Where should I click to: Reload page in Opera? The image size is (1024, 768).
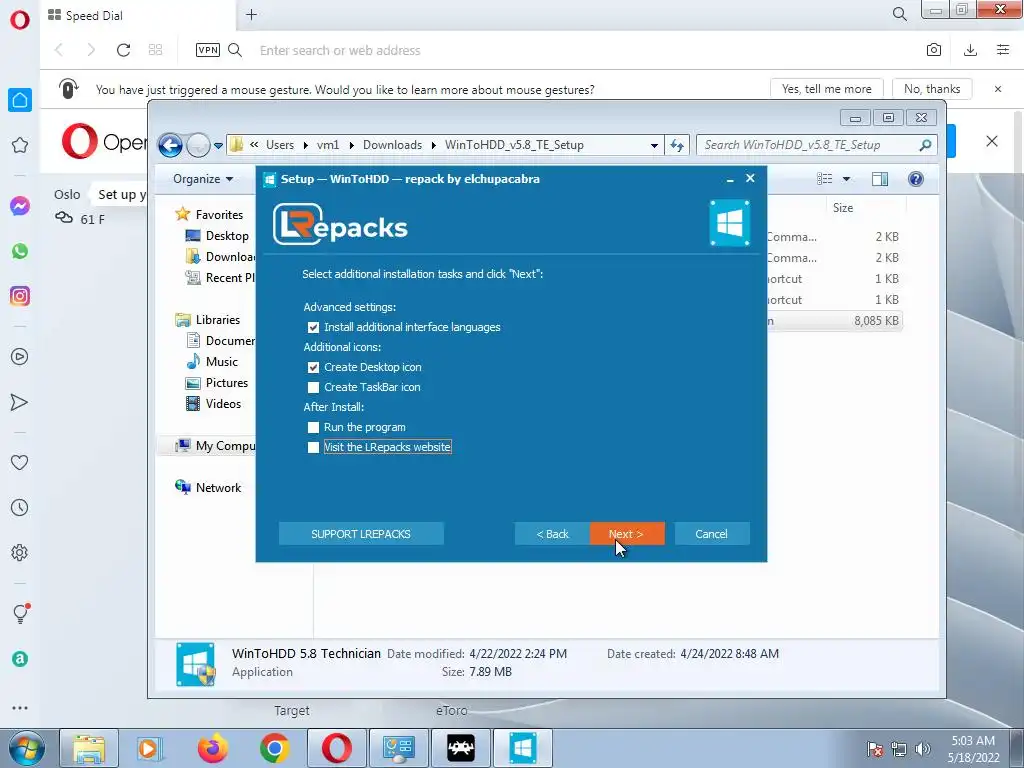pyautogui.click(x=123, y=50)
